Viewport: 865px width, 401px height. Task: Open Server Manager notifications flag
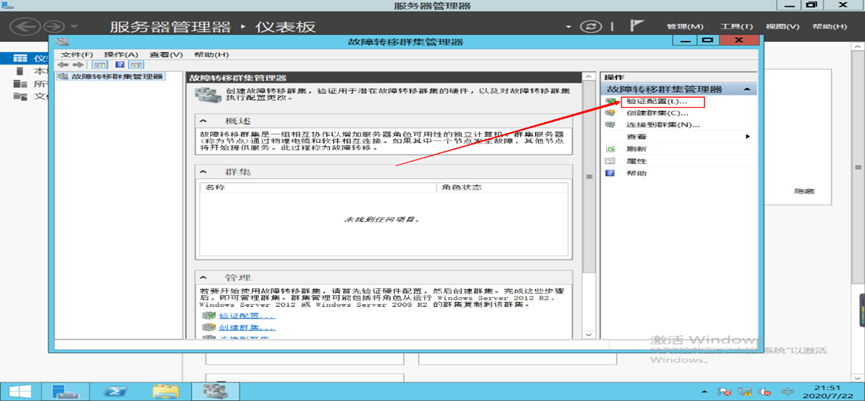pyautogui.click(x=637, y=26)
